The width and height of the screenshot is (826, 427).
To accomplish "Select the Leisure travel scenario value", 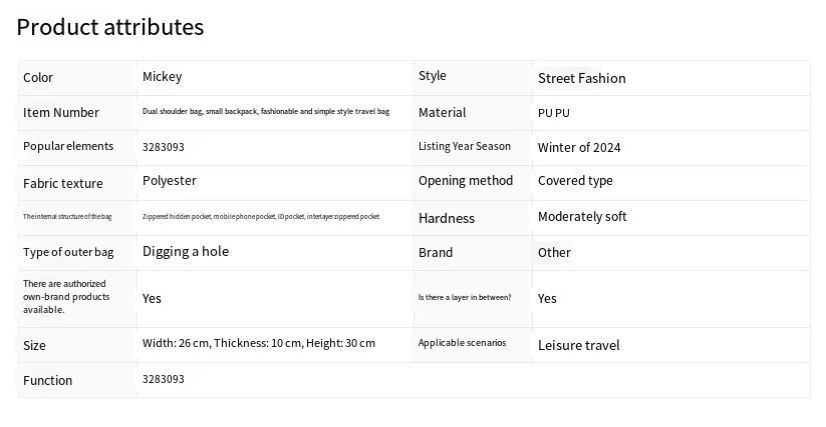I will tap(578, 345).
